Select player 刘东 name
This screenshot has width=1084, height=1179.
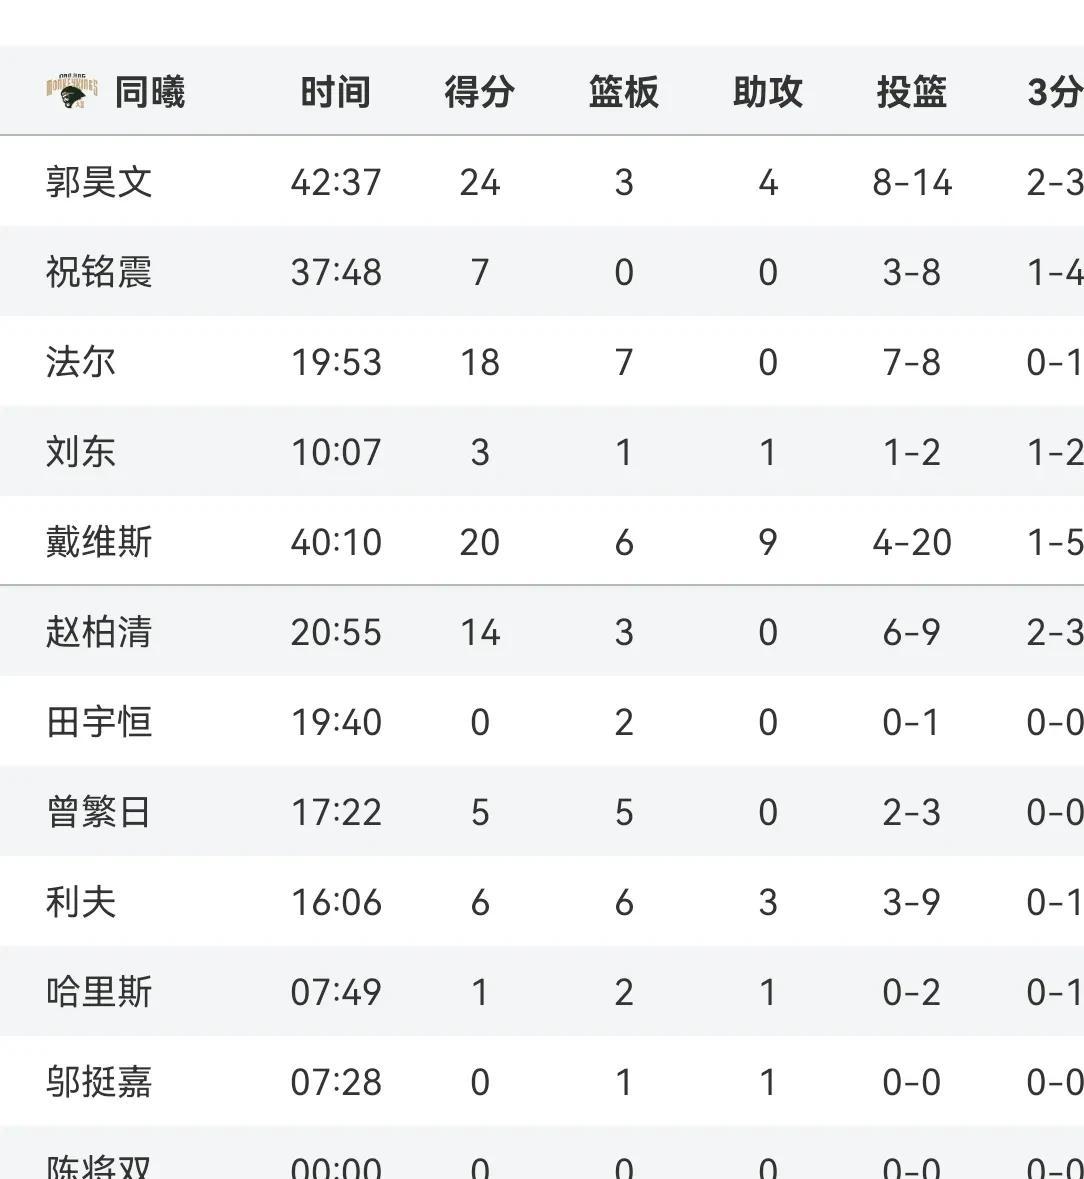pos(81,452)
